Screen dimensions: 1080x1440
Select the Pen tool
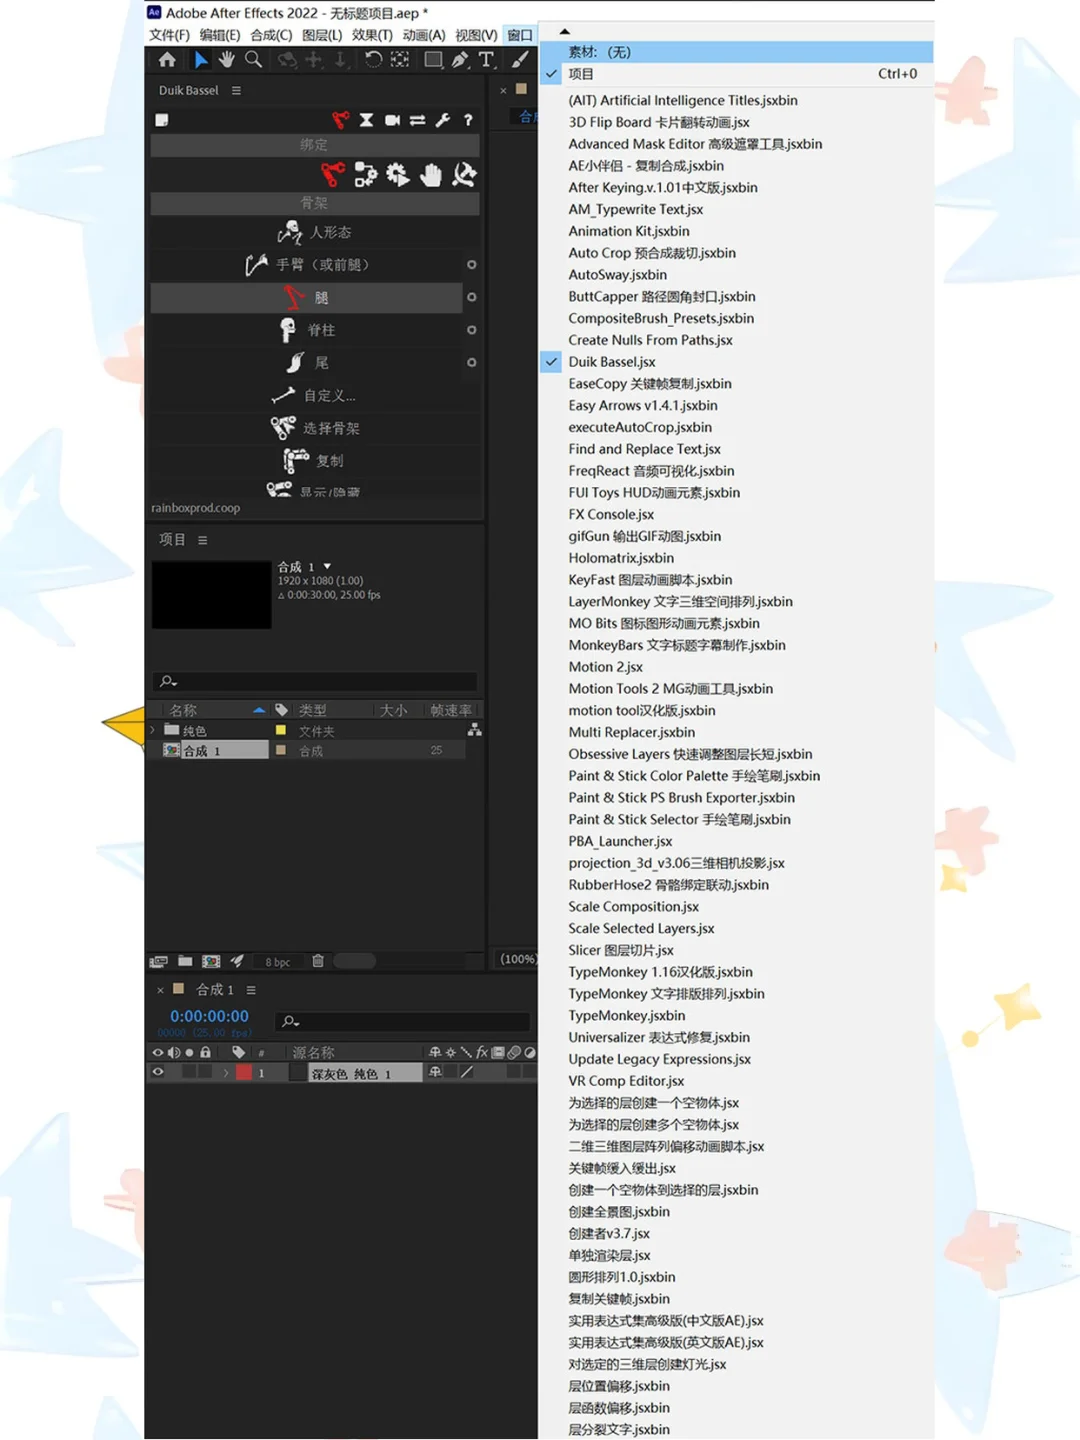(460, 60)
